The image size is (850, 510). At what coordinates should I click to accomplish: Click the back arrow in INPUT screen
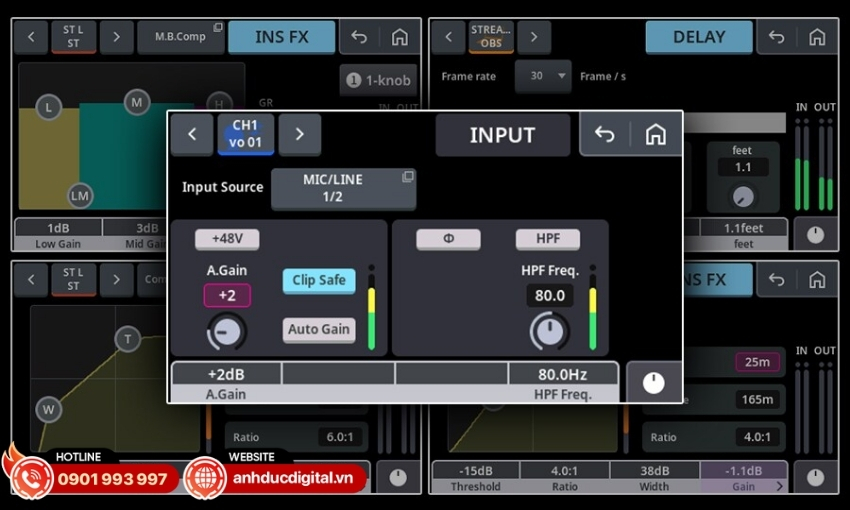click(604, 134)
